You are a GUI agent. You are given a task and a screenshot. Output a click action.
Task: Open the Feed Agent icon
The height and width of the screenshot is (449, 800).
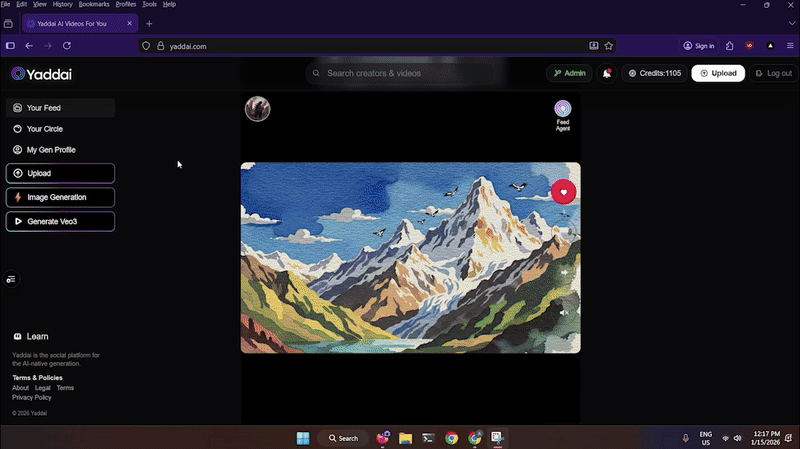click(563, 109)
